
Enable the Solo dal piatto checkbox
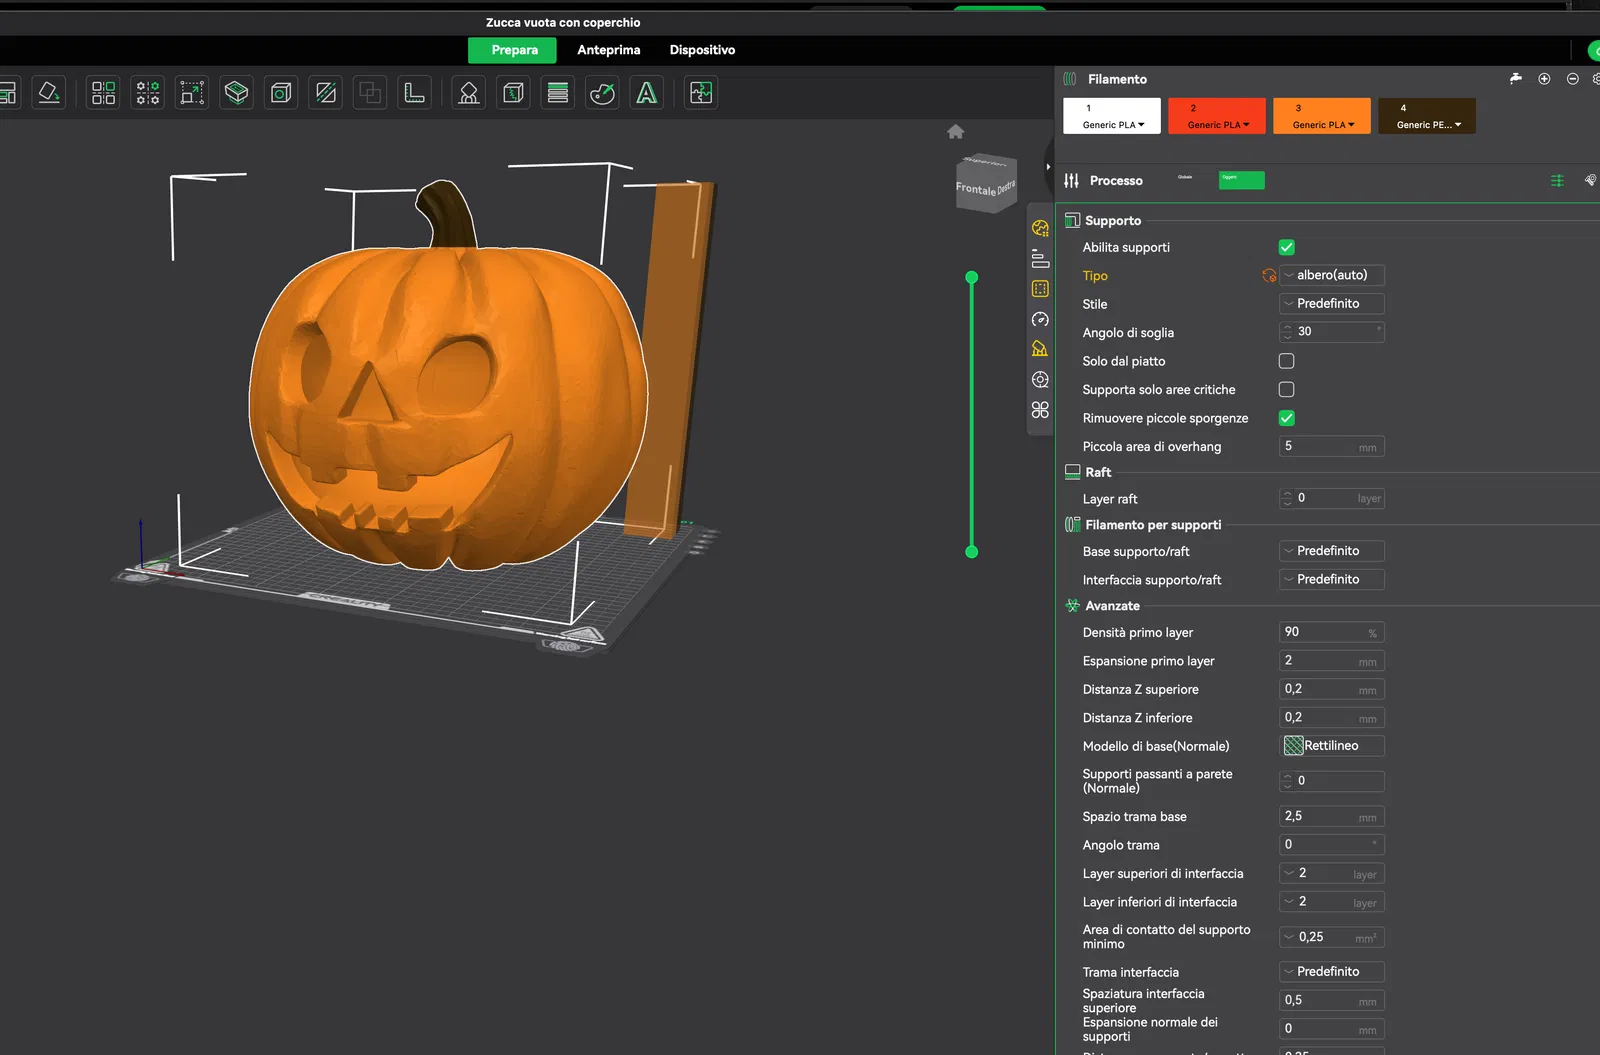click(1286, 361)
